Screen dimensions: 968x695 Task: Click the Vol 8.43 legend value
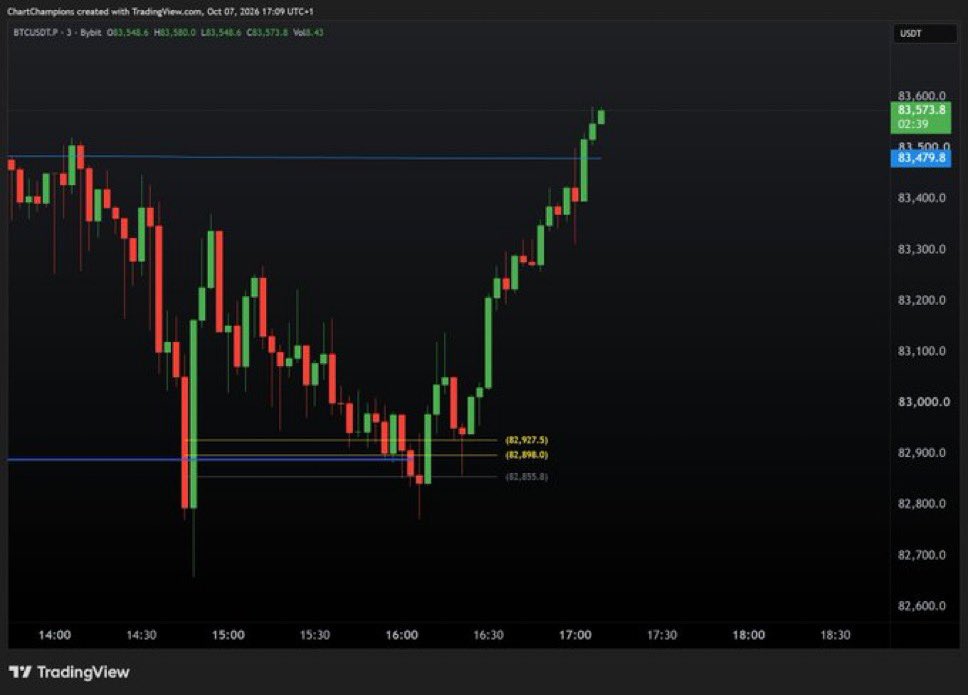pos(308,32)
